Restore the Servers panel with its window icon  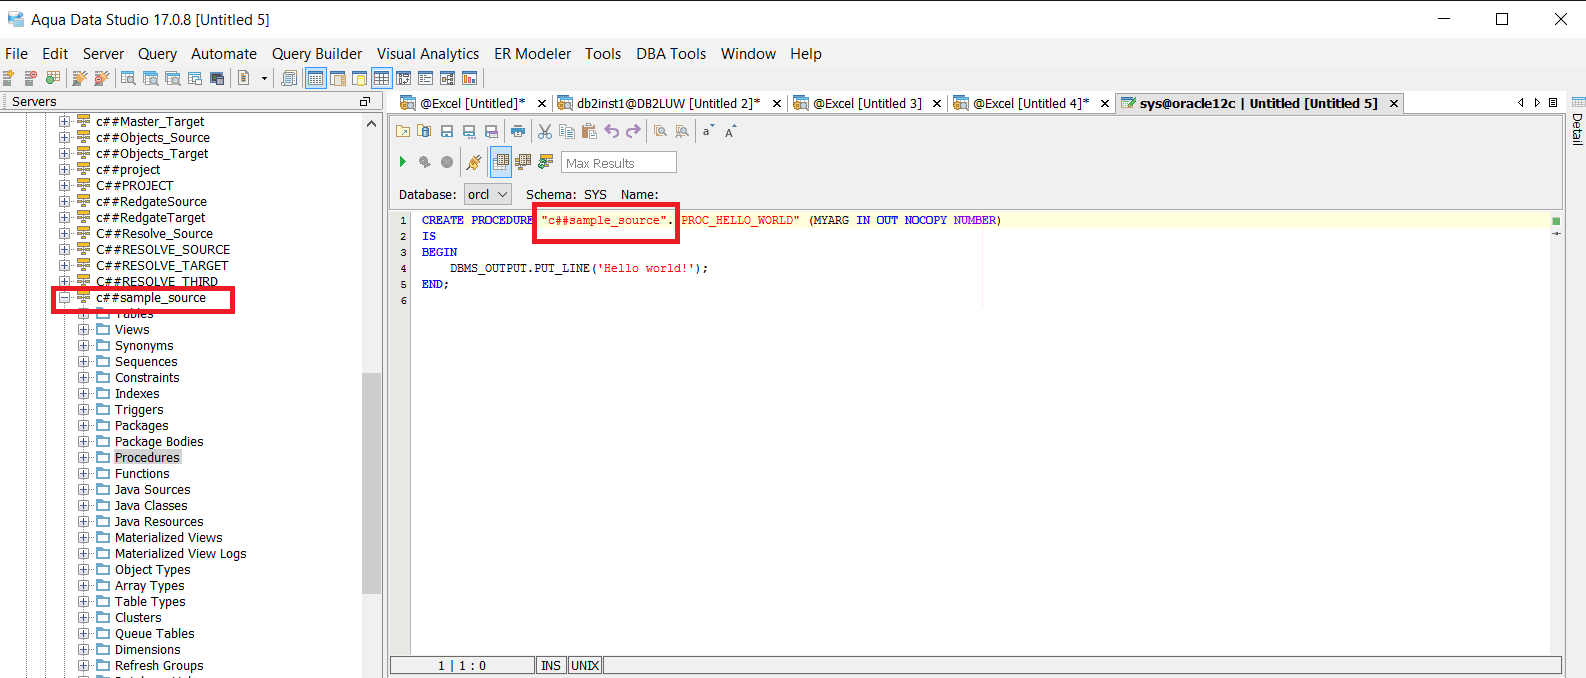(x=365, y=102)
